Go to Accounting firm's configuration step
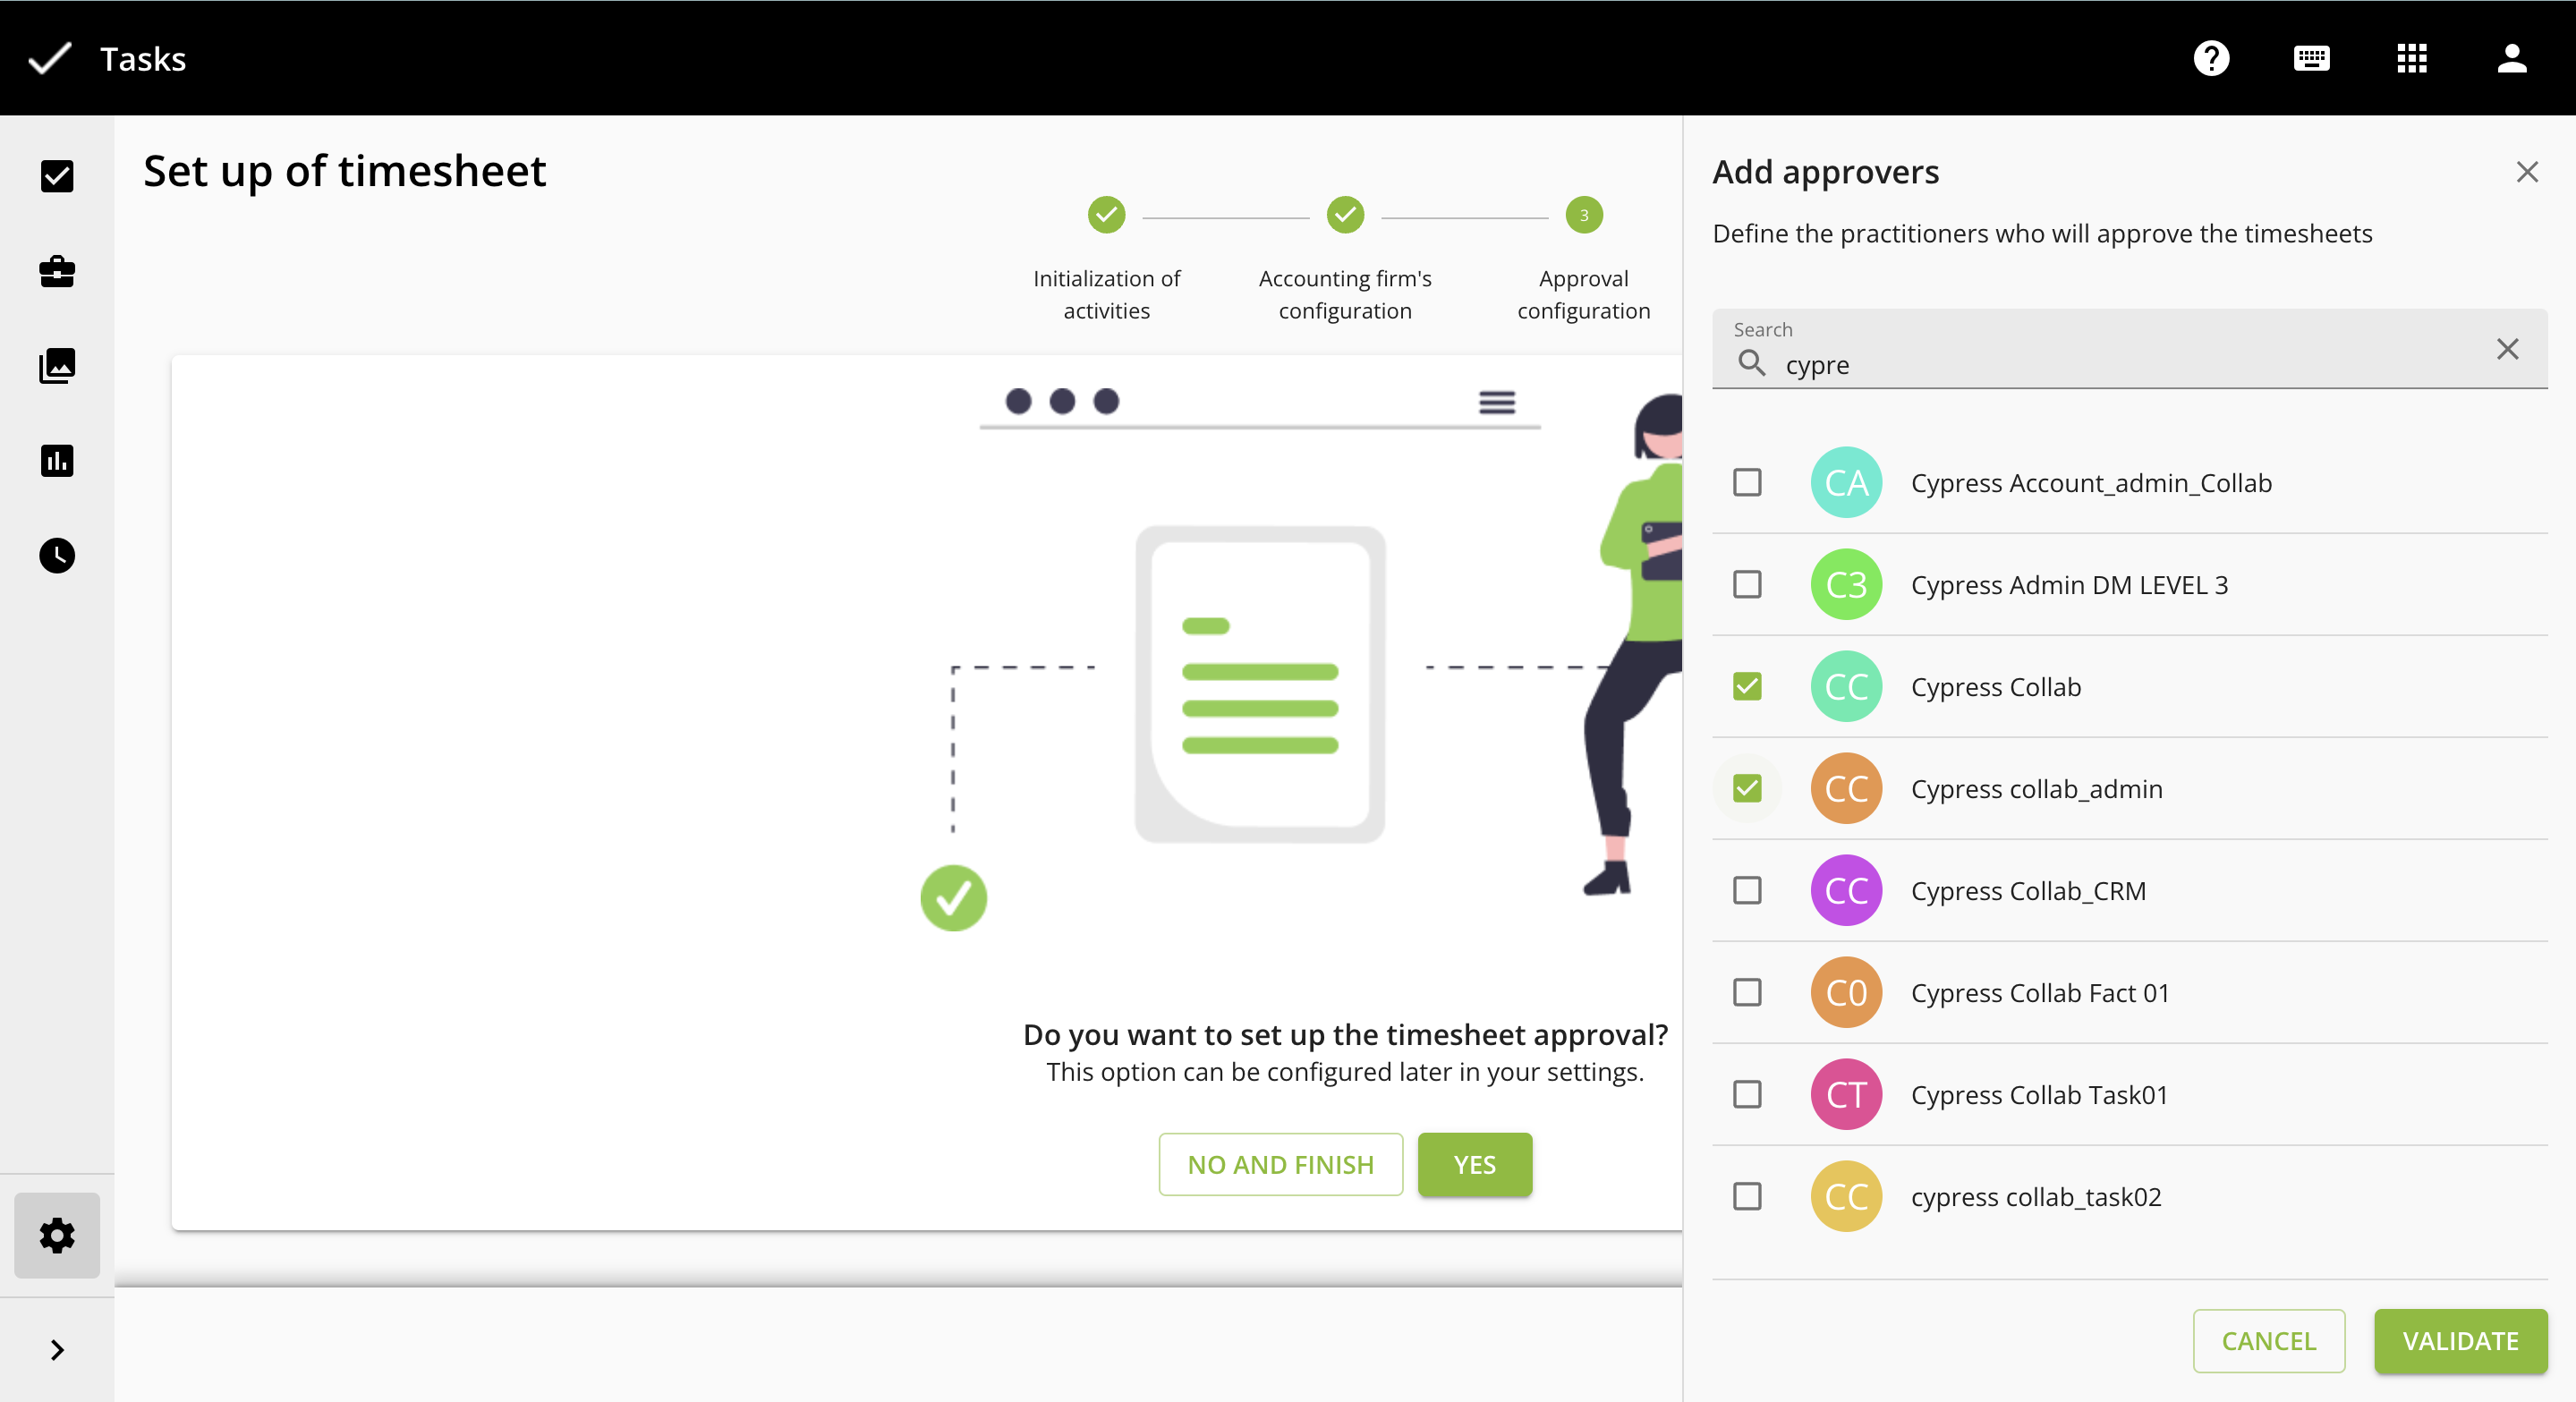The height and width of the screenshot is (1402, 2576). coord(1345,215)
